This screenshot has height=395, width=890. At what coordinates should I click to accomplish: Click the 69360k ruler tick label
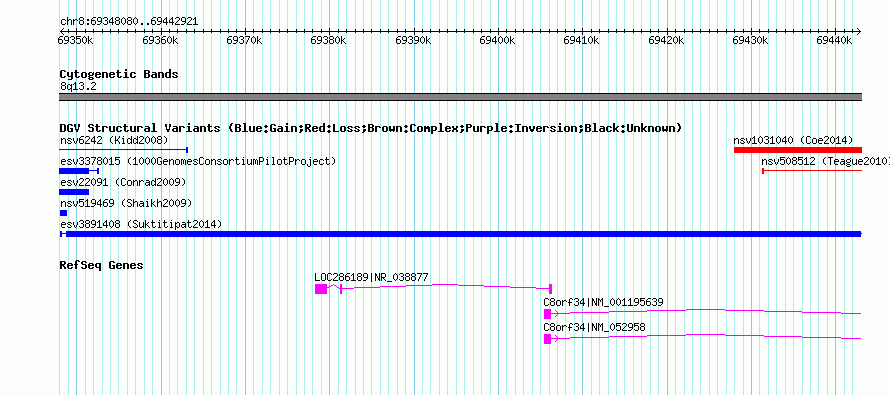tap(161, 40)
